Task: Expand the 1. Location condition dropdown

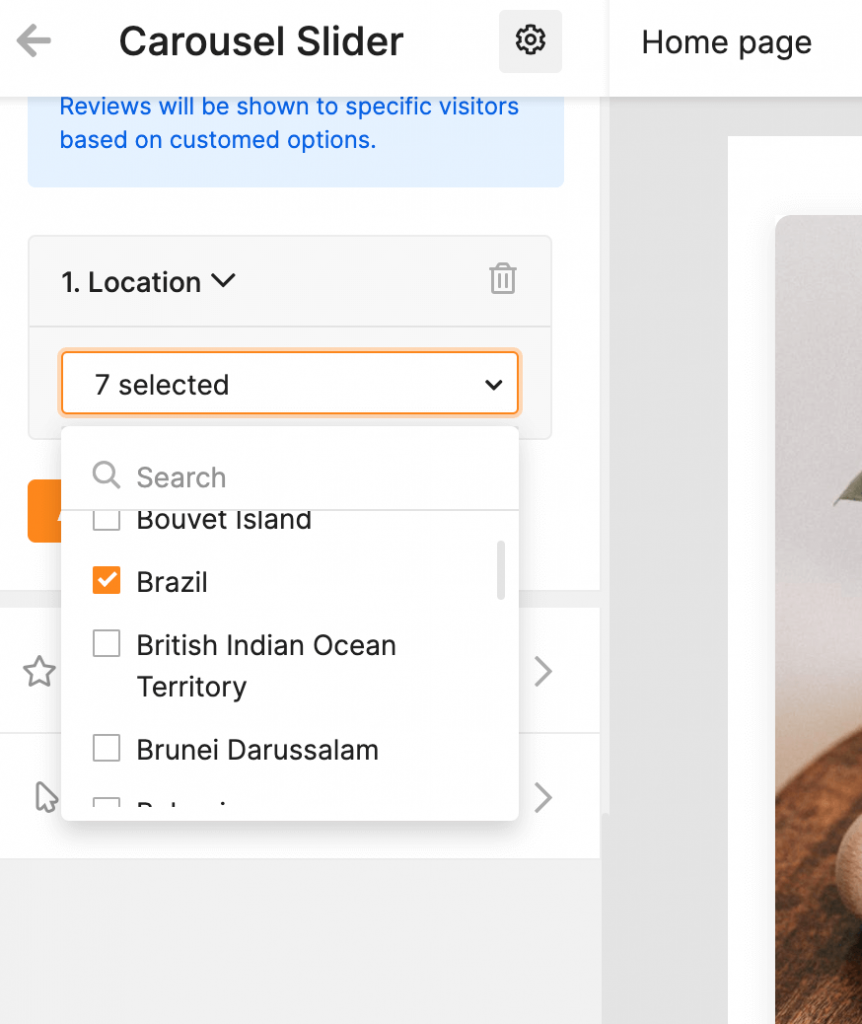Action: pyautogui.click(x=148, y=282)
